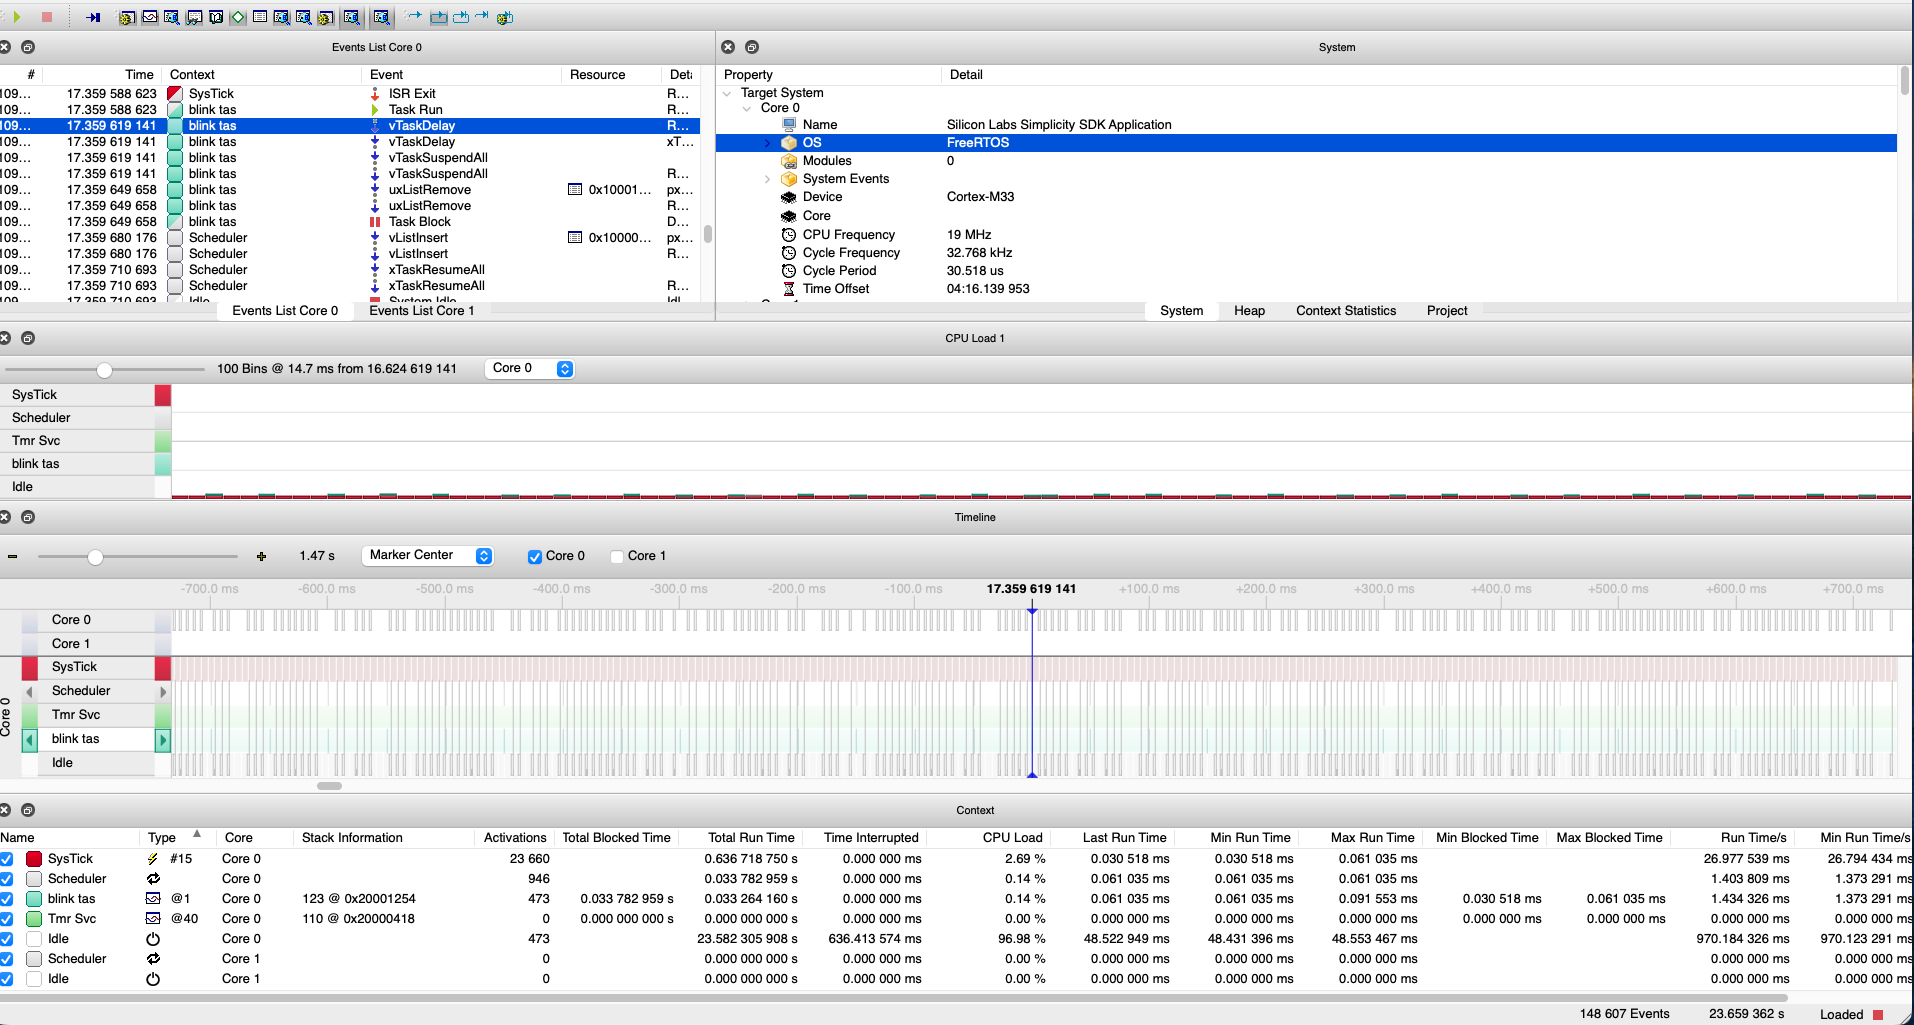The image size is (1914, 1025).
Task: Zoom out timeline with the minus icon
Action: coord(12,556)
